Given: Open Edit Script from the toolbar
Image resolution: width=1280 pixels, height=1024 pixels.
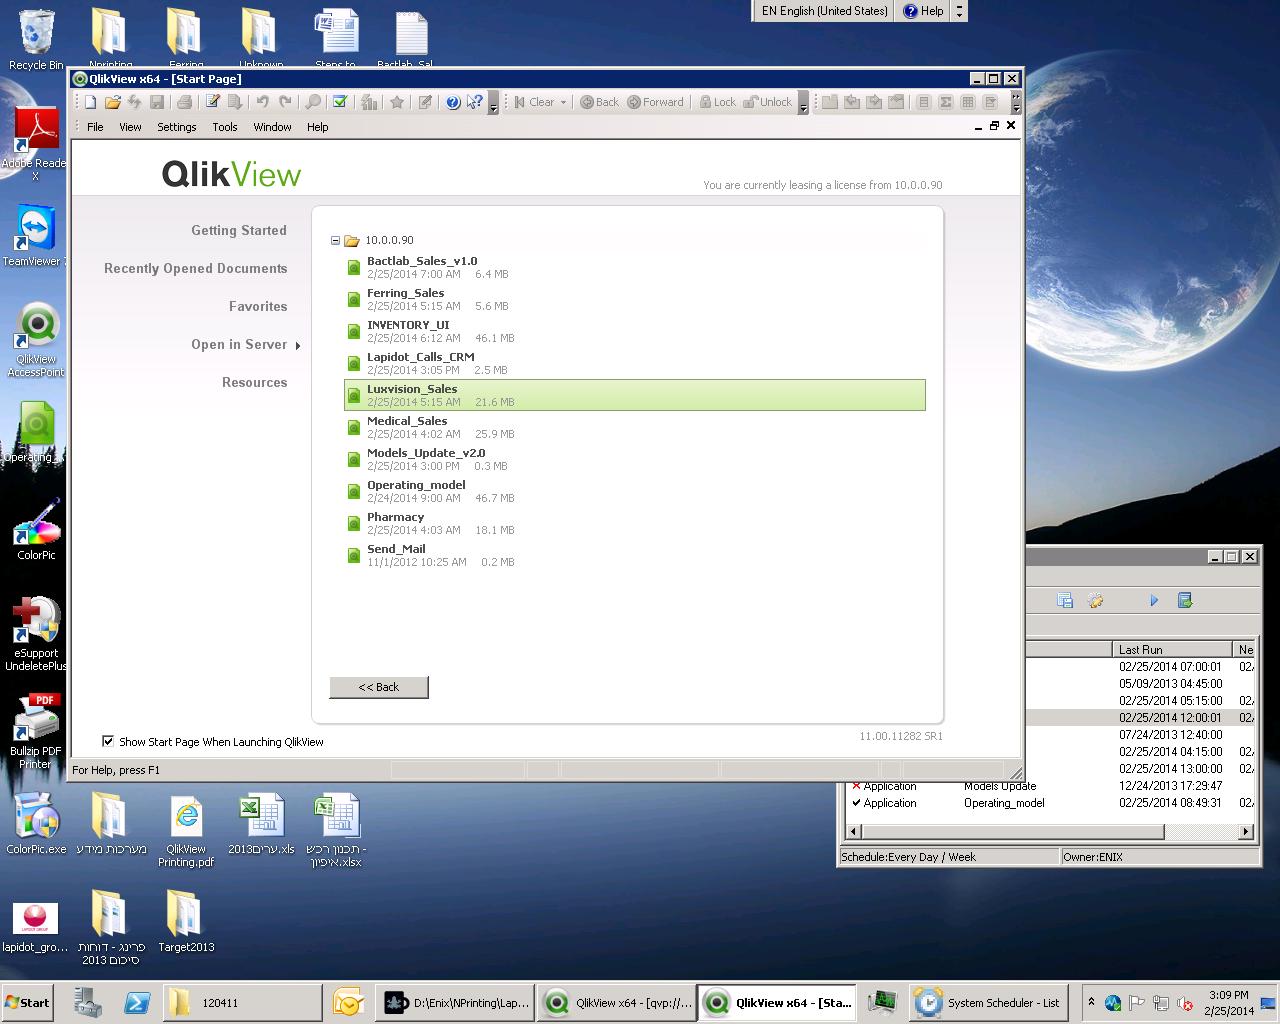Looking at the screenshot, I should [x=213, y=102].
